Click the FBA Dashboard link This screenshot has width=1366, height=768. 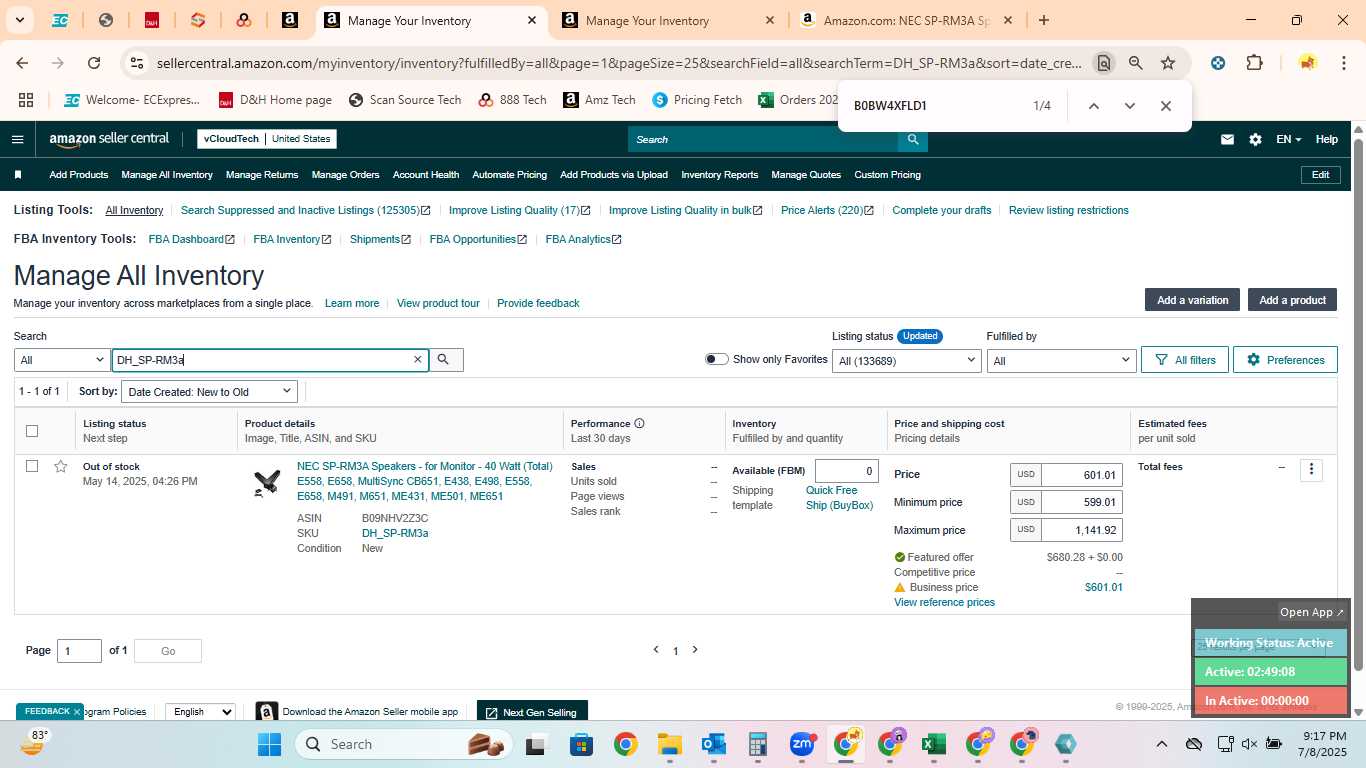click(191, 240)
